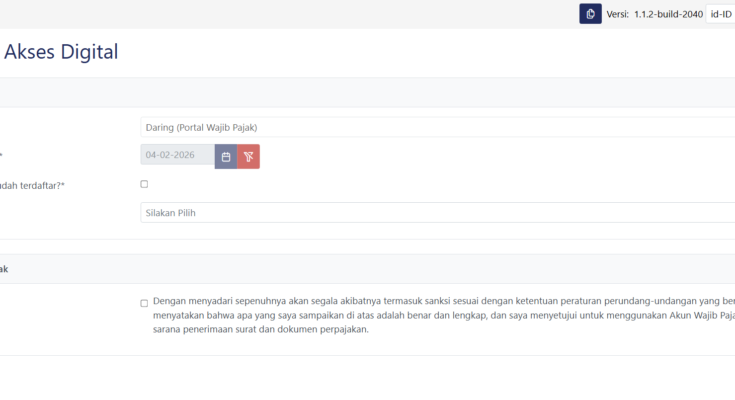The height and width of the screenshot is (400, 735).
Task: Open the 'Daring (Portal Wajib Pajak)' dropdown
Action: pyautogui.click(x=437, y=127)
